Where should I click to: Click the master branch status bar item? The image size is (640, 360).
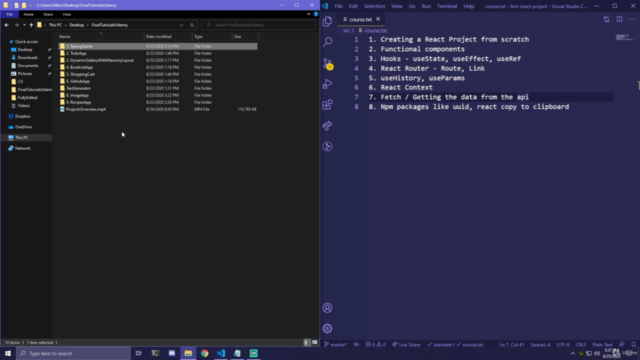(335, 344)
